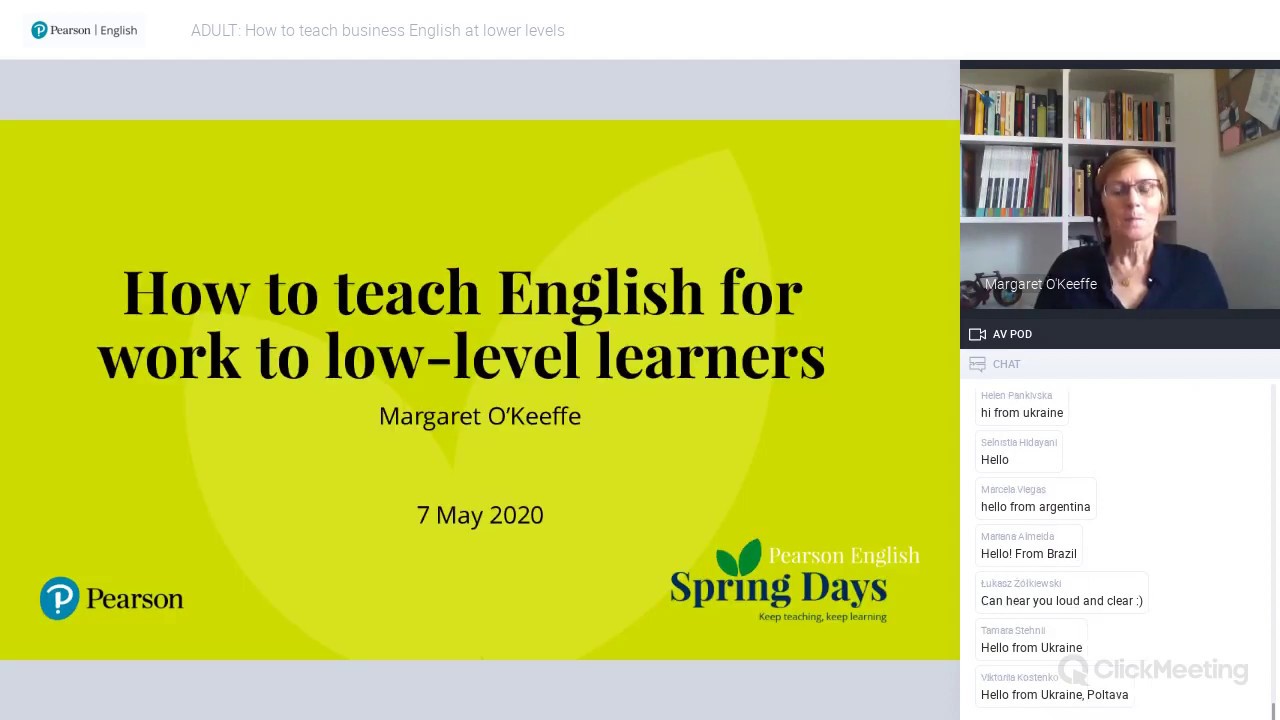Click chat message 'hi from ukraine'
The width and height of the screenshot is (1280, 720).
point(1022,413)
